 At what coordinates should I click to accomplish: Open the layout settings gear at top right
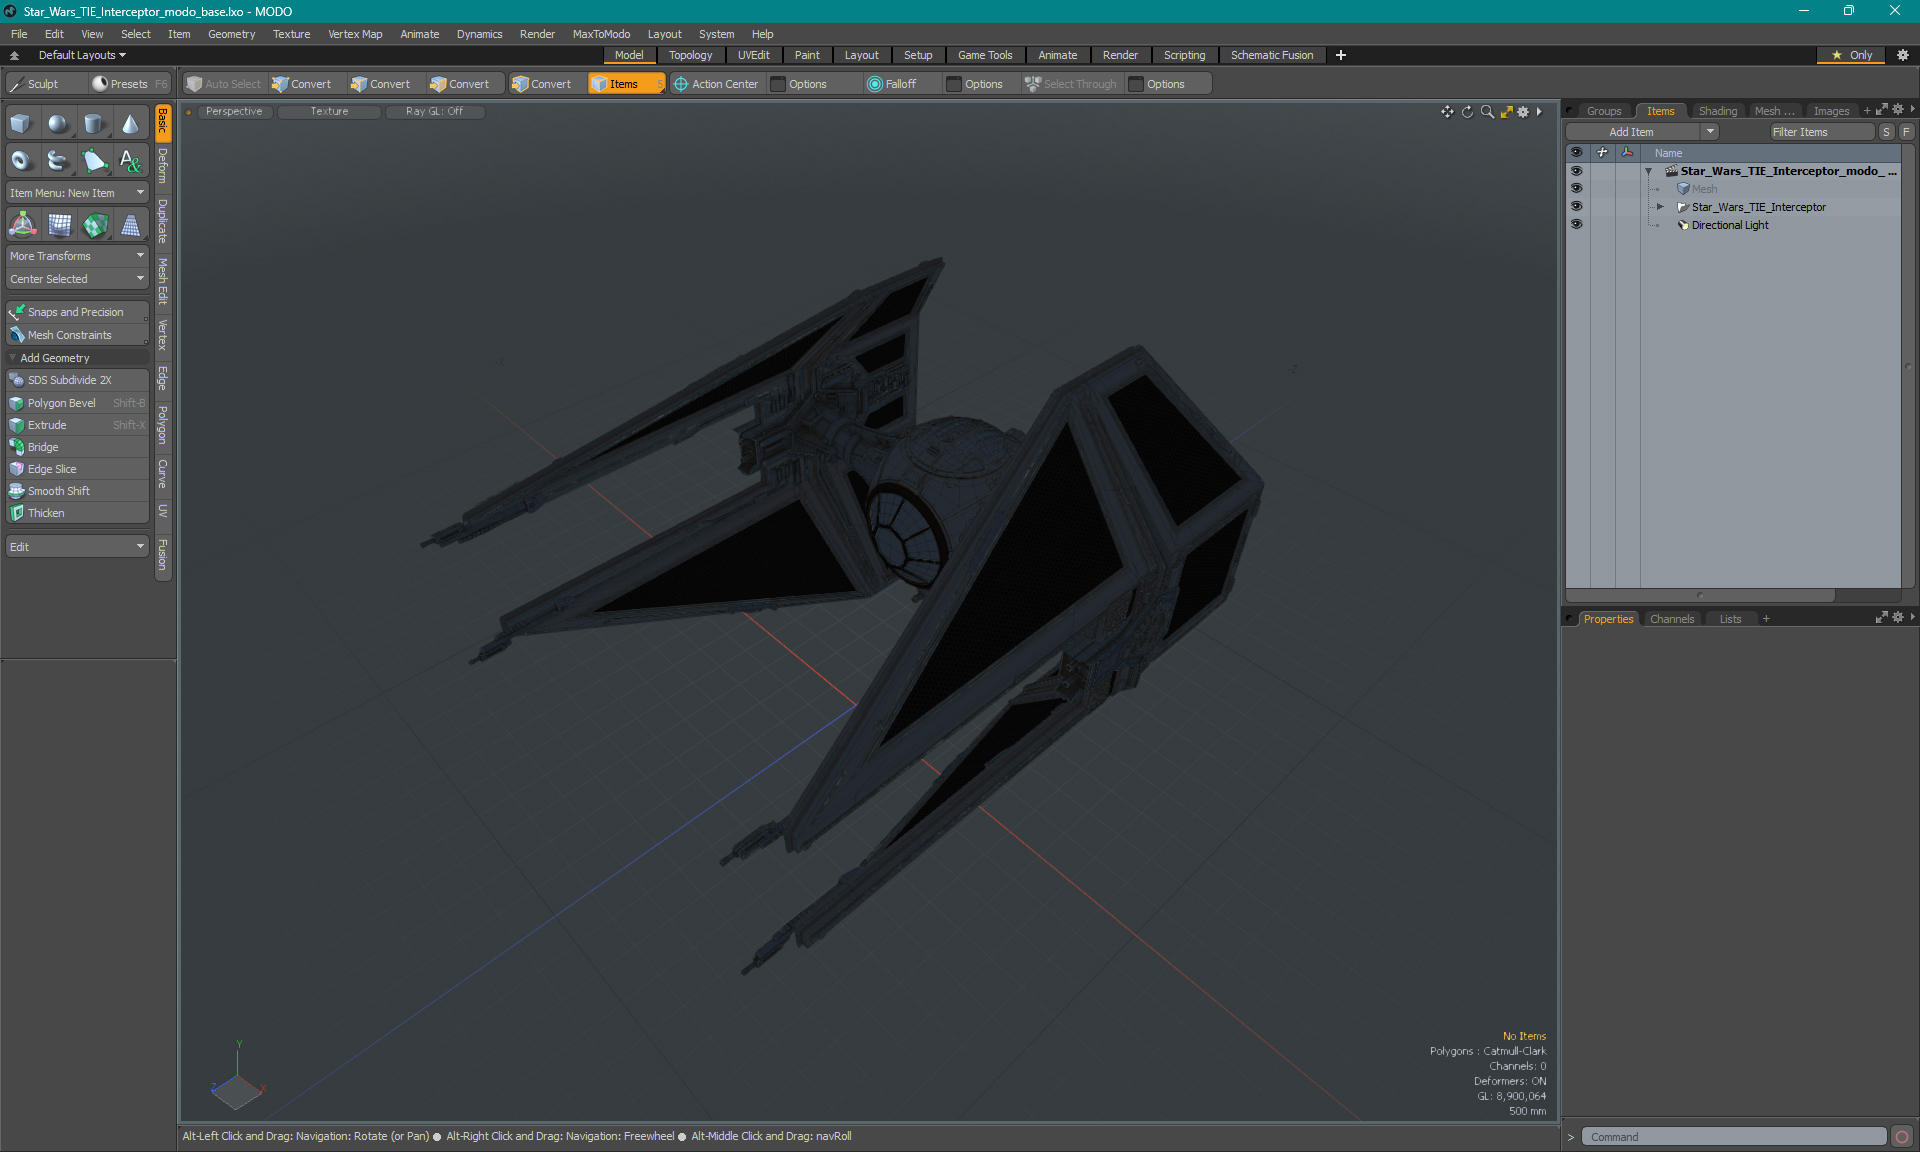(x=1903, y=55)
